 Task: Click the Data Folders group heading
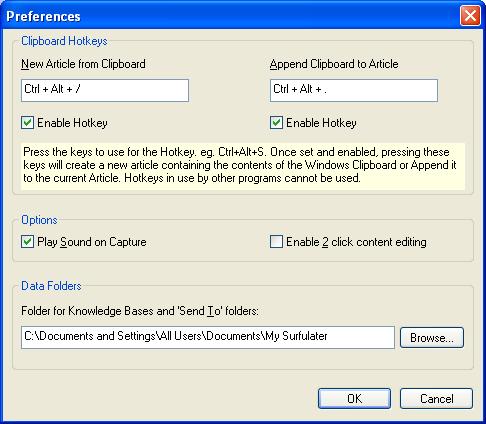coord(51,286)
